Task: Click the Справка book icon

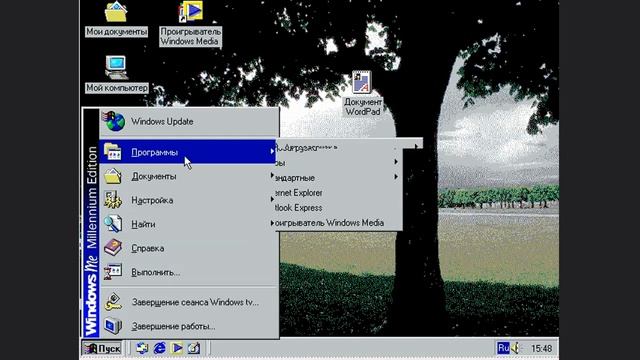Action: tap(113, 248)
